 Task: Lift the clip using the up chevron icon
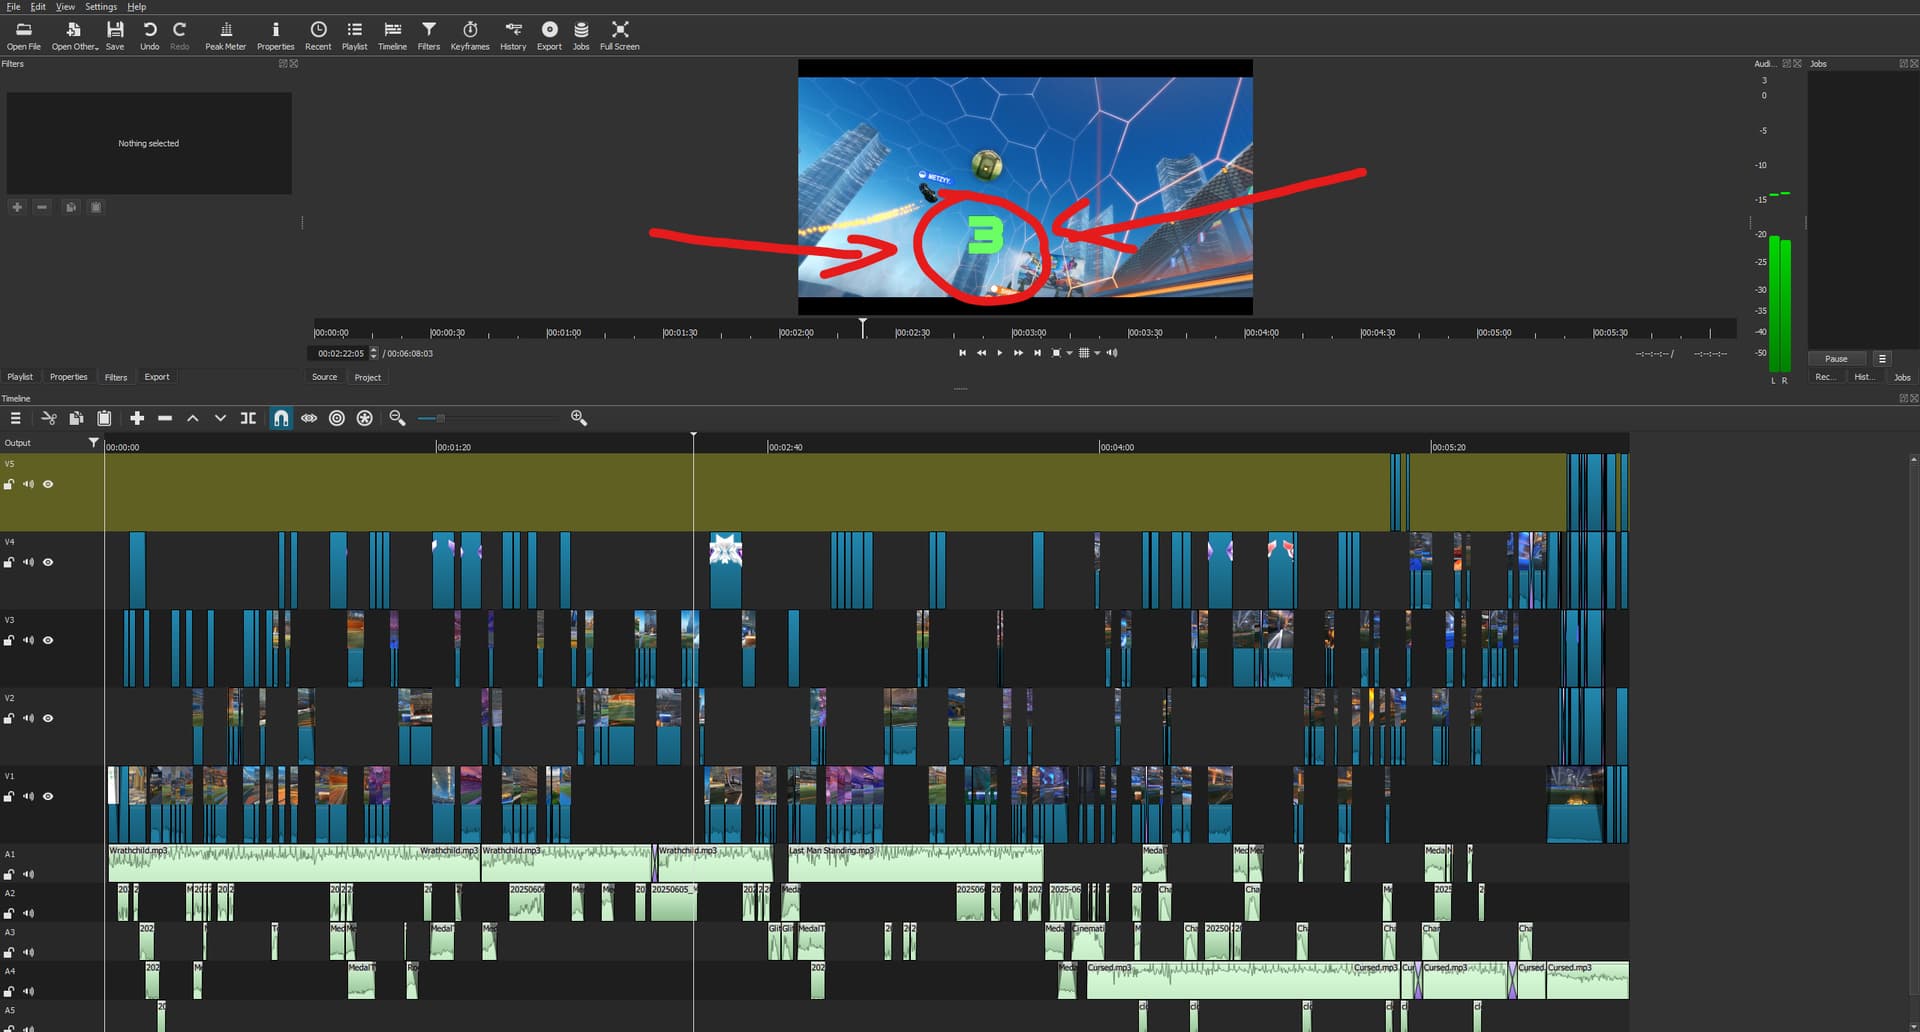193,418
